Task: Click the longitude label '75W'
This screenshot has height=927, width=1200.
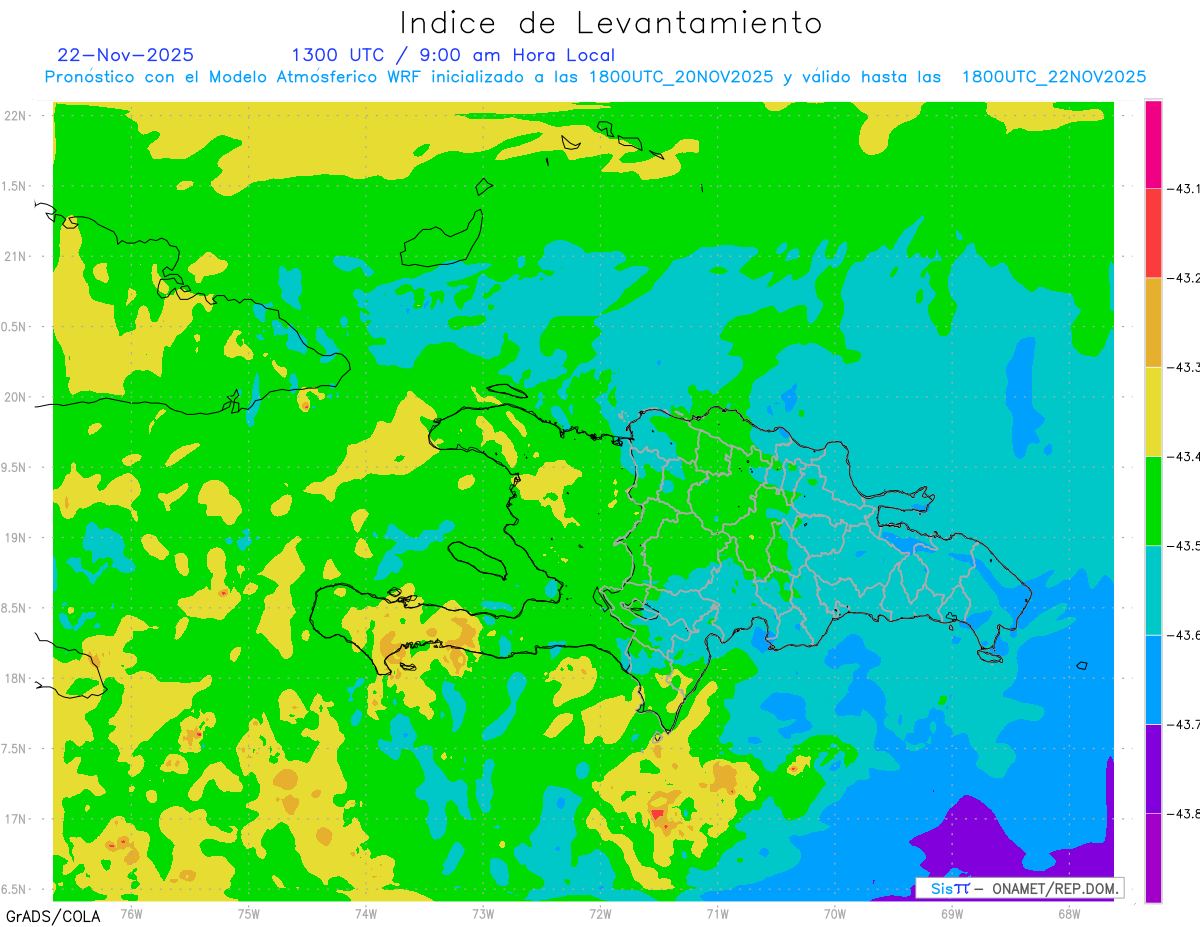Action: [248, 913]
